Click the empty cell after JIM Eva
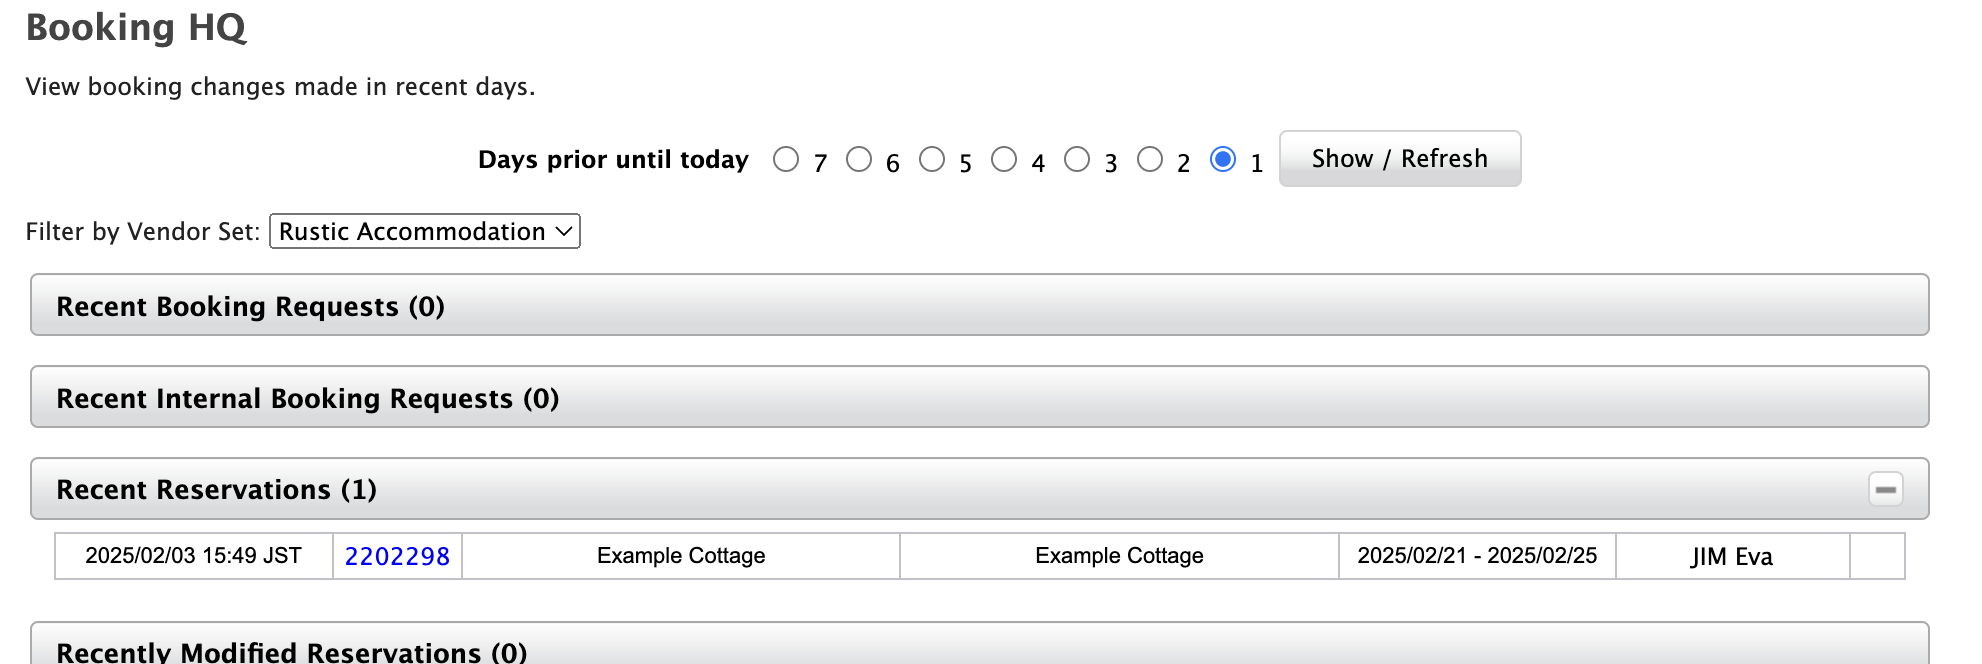Screen dimensions: 1982x664 [1876, 556]
